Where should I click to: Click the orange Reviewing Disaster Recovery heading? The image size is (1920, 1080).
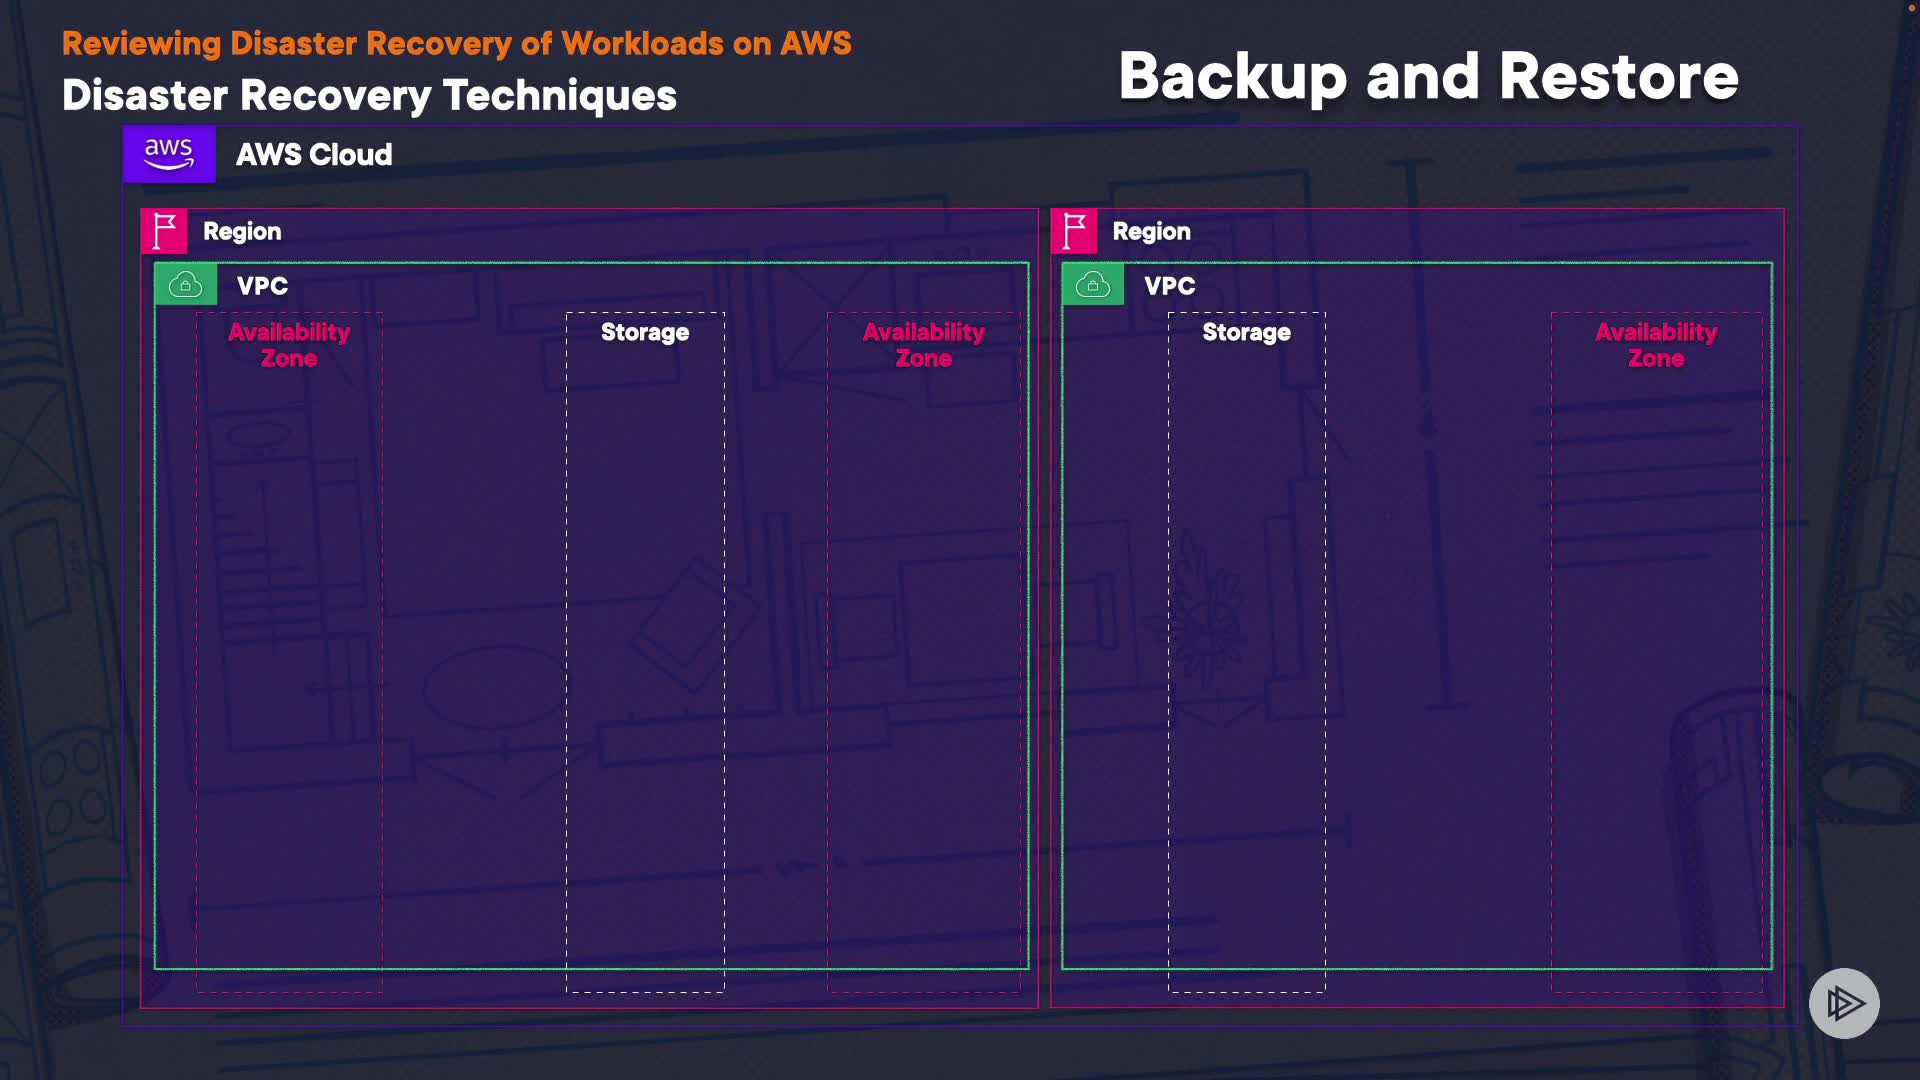click(x=456, y=43)
